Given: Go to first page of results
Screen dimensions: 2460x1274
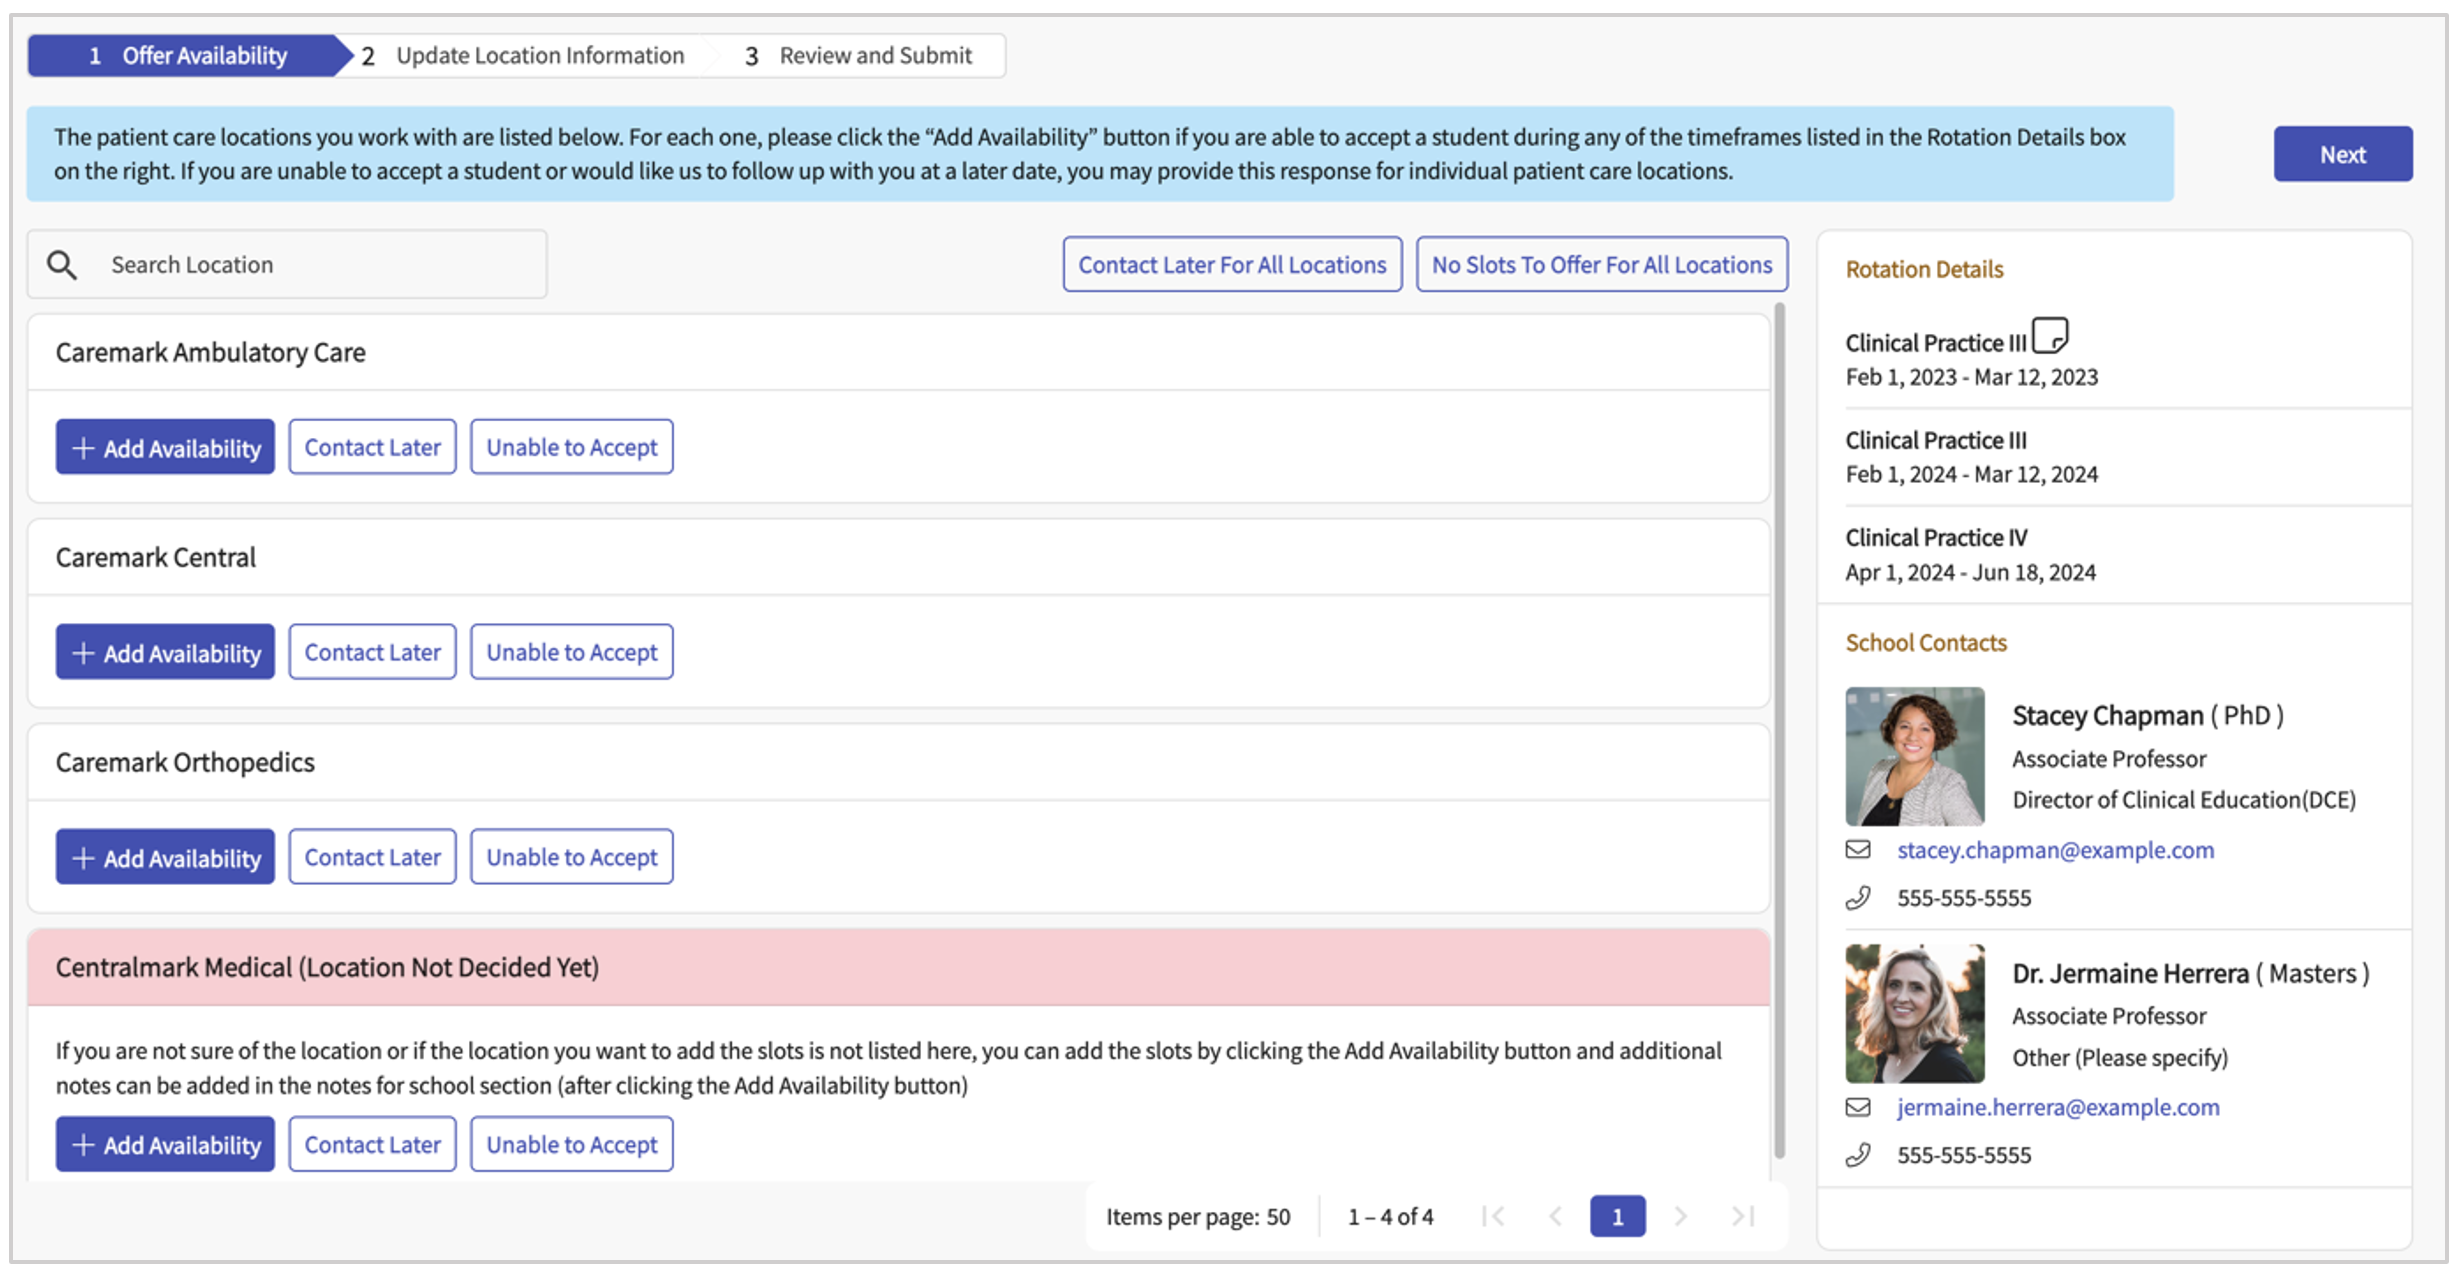Looking at the screenshot, I should click(x=1493, y=1216).
